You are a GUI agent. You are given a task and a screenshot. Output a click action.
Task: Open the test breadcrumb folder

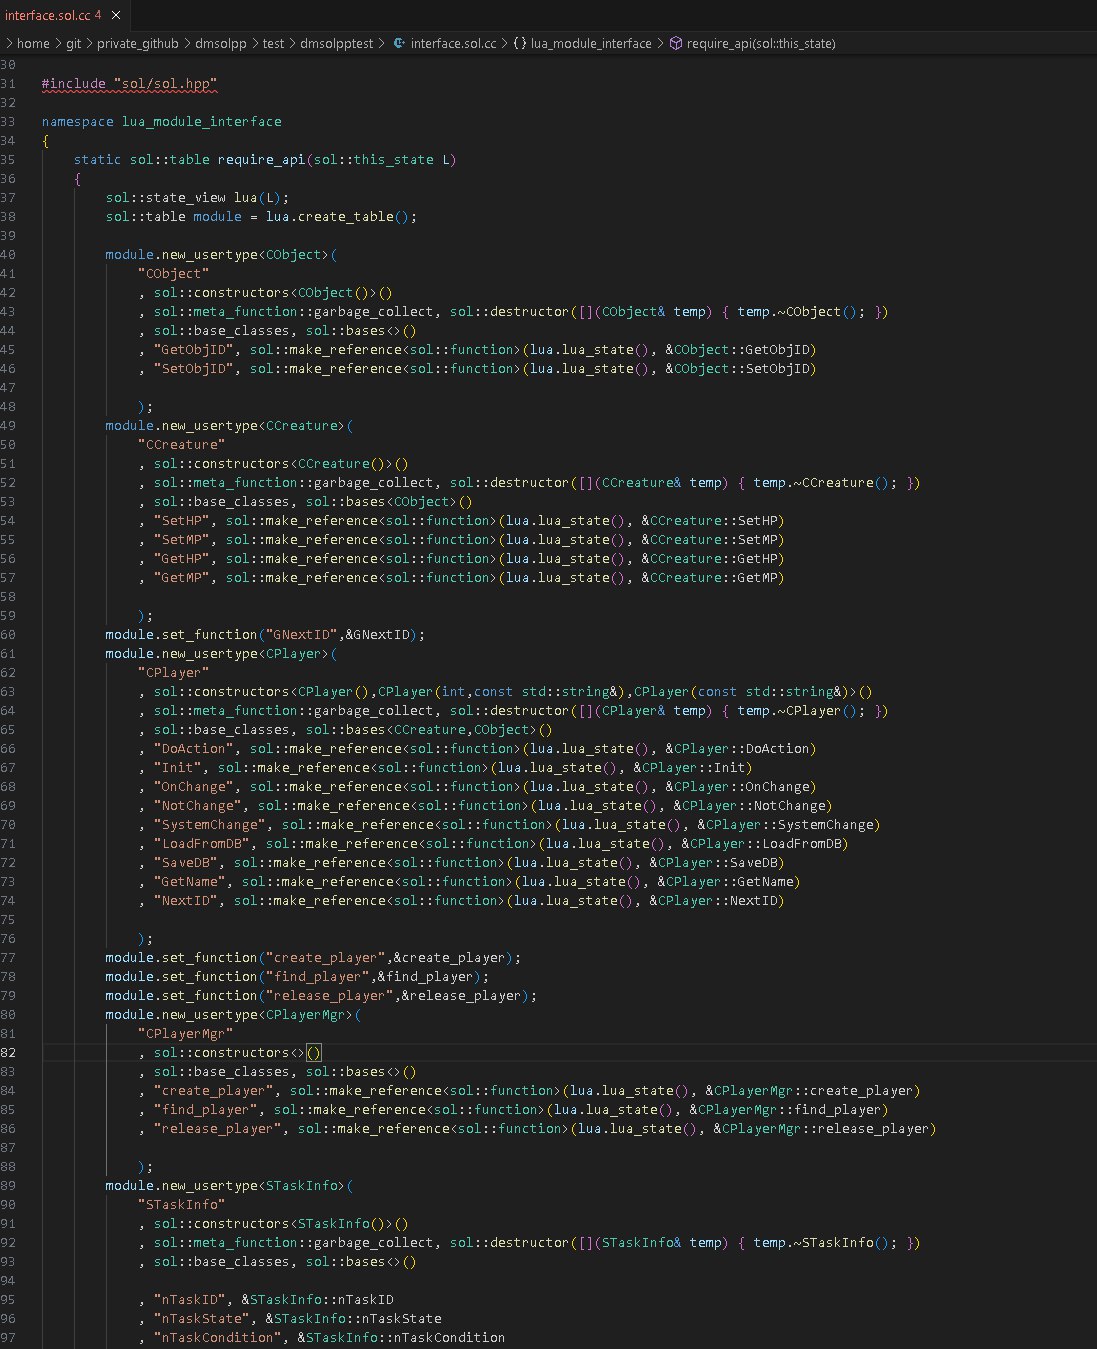pos(272,43)
